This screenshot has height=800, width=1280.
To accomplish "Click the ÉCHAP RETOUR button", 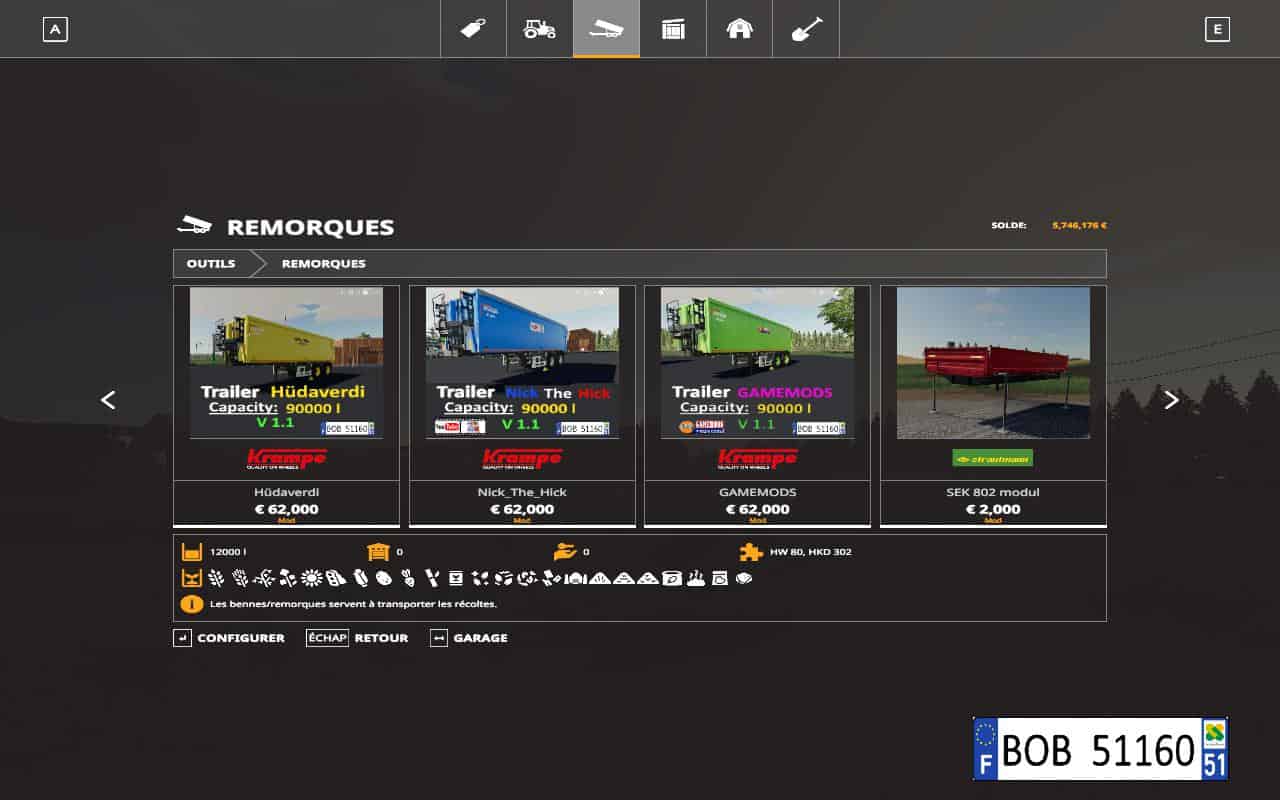I will (x=357, y=638).
